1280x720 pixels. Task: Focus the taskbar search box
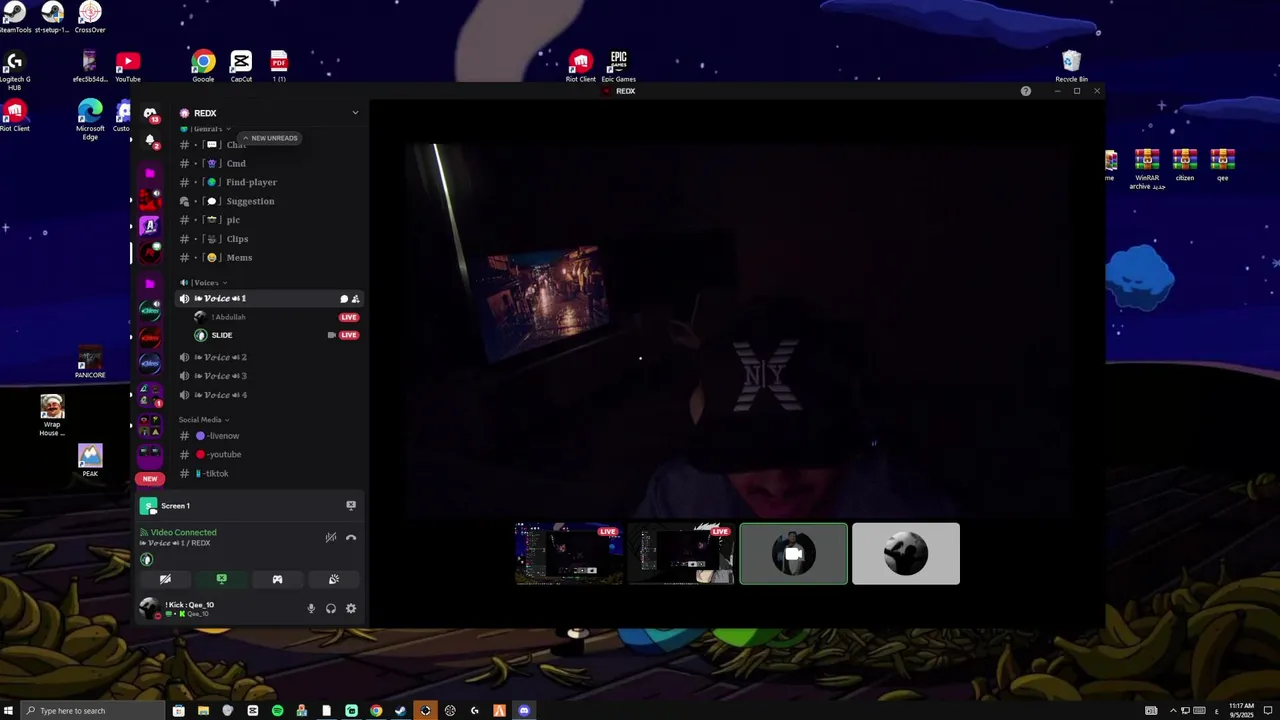coord(93,711)
